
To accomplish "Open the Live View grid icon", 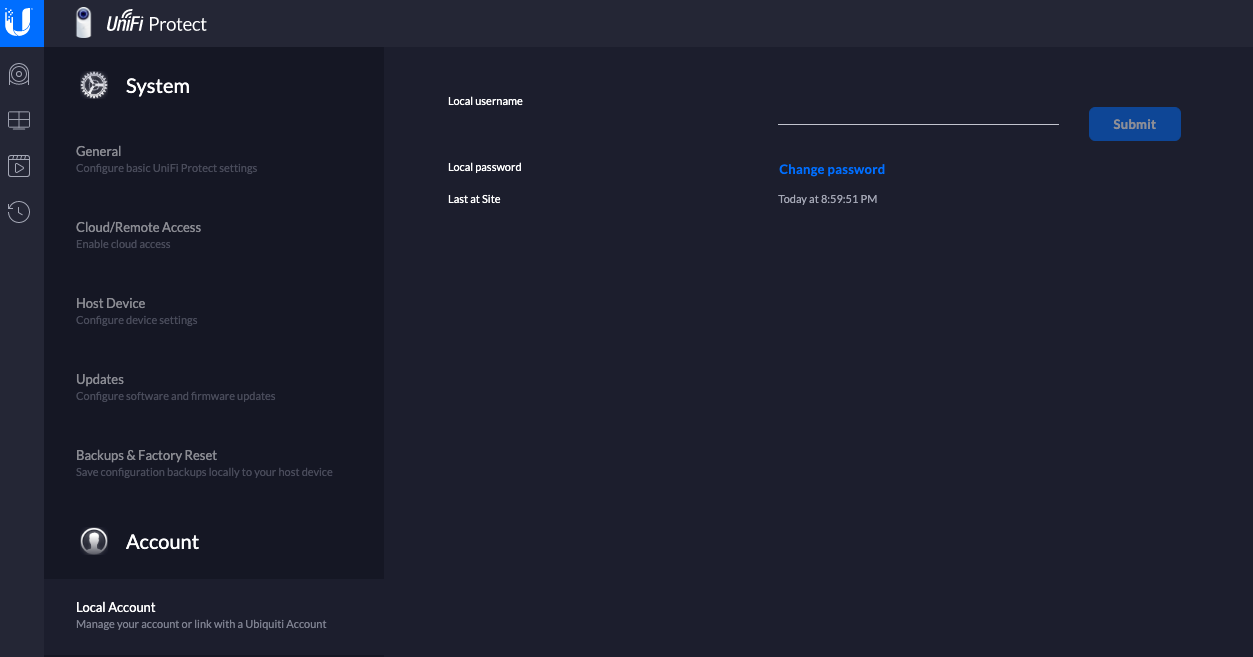I will point(19,120).
